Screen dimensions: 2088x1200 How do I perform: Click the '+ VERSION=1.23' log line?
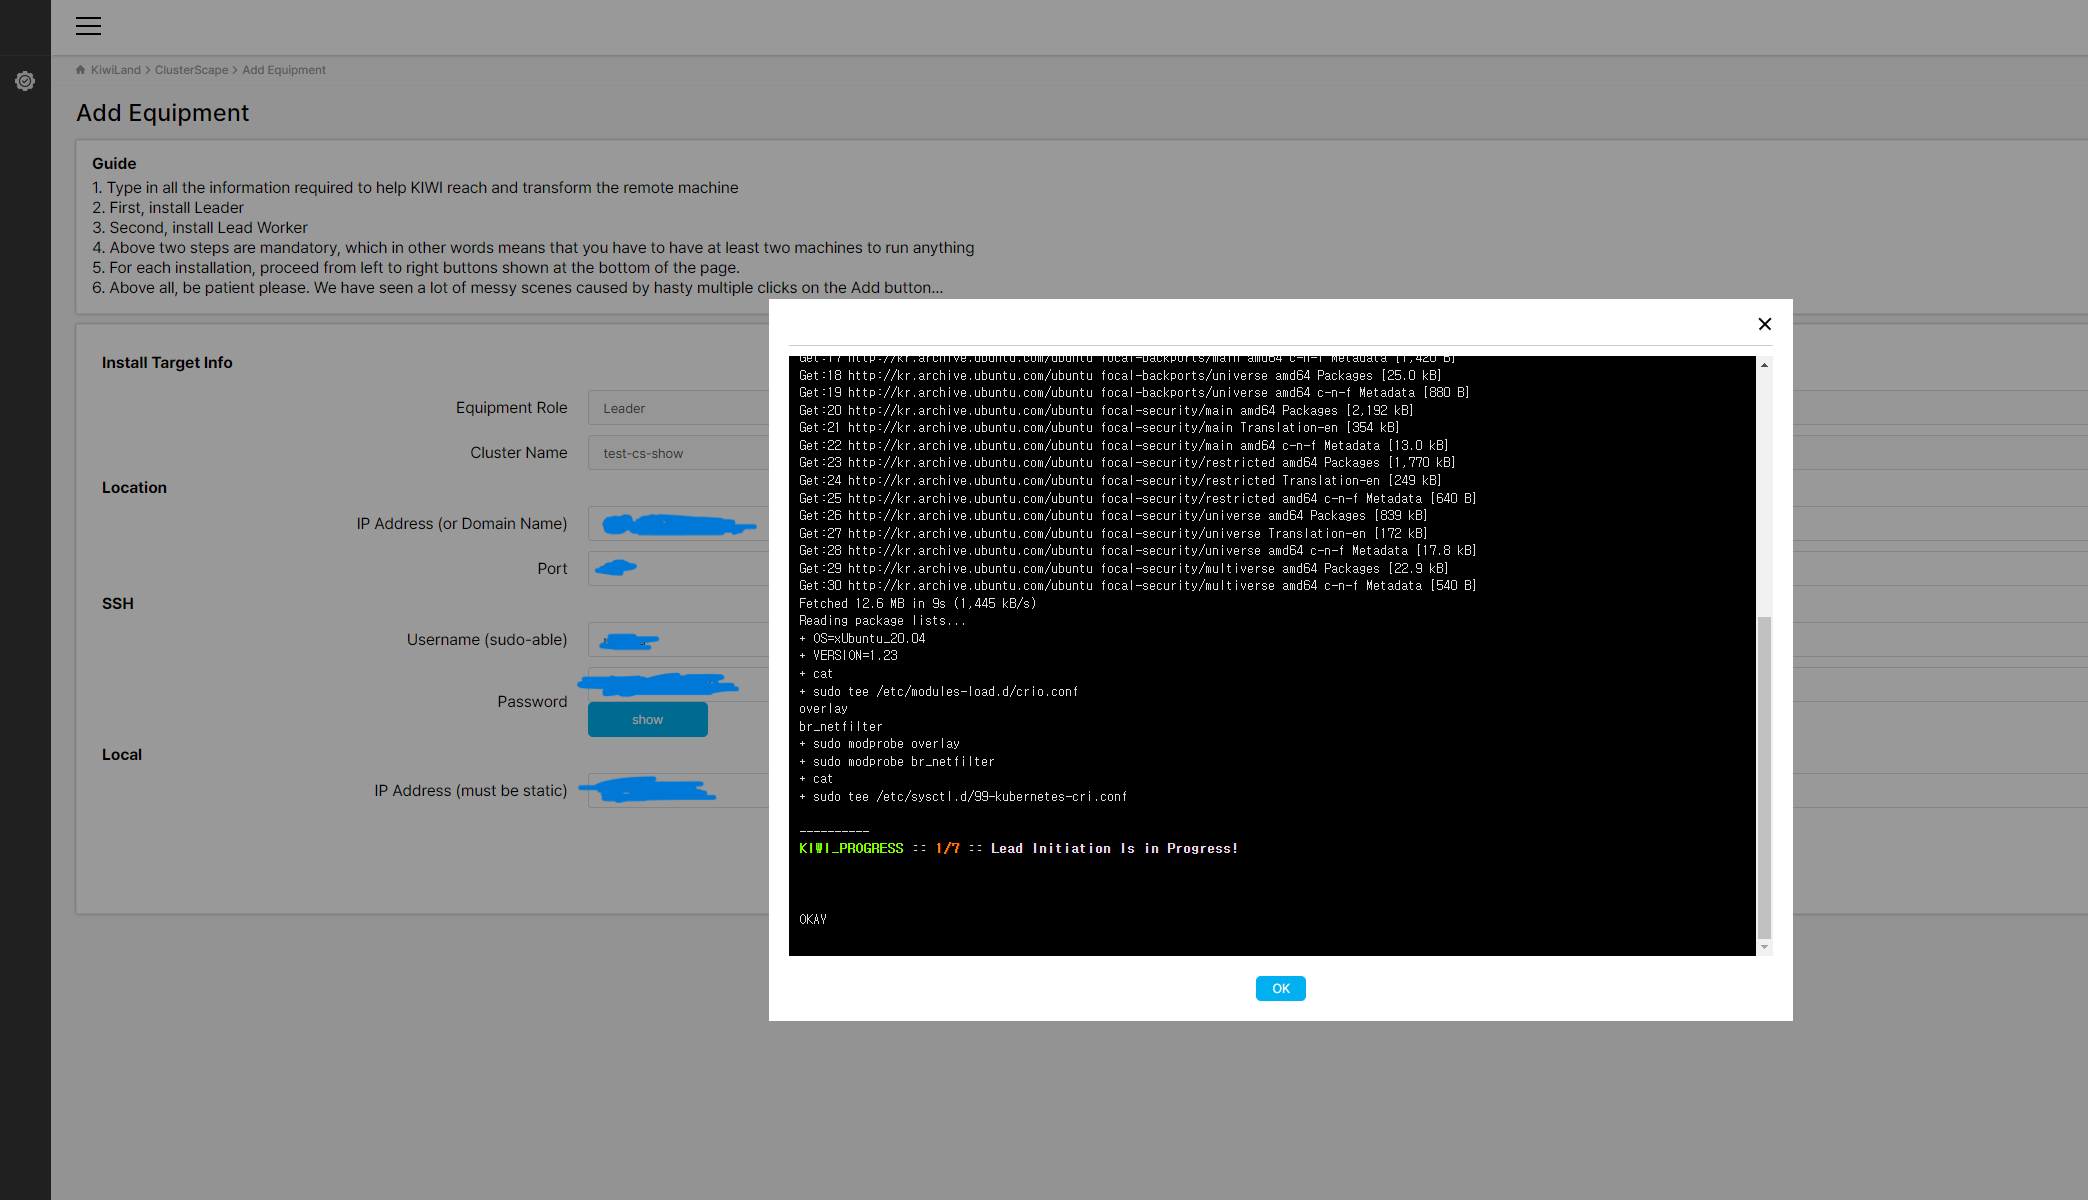[848, 656]
